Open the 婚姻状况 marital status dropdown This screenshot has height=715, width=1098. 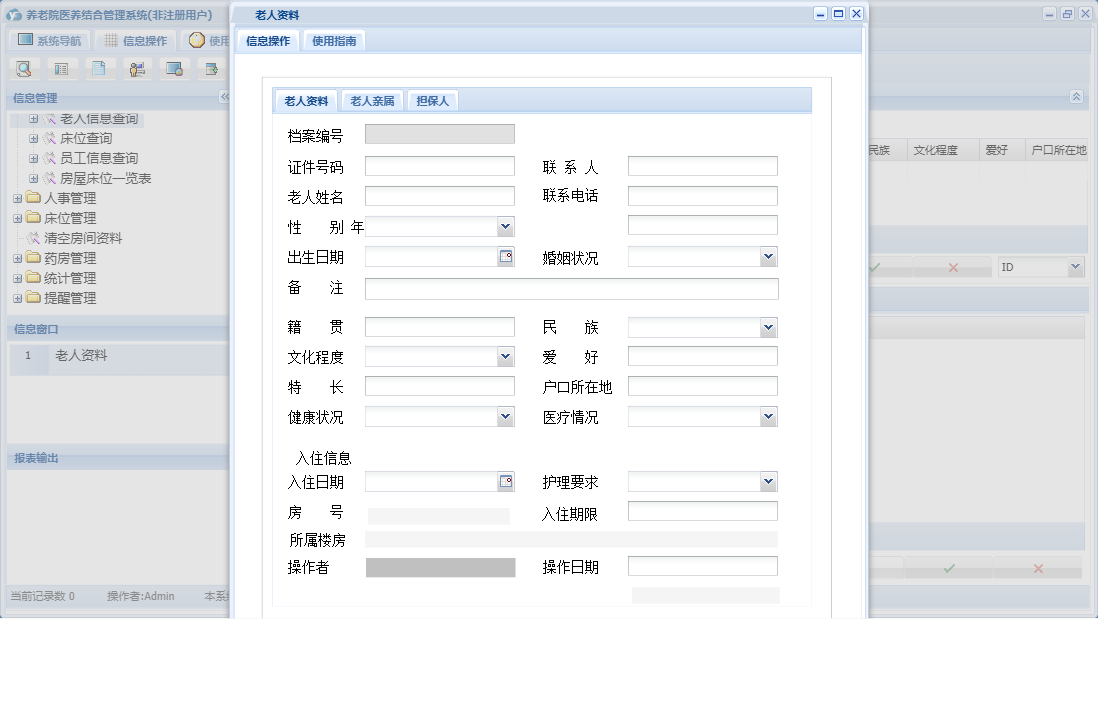[768, 256]
